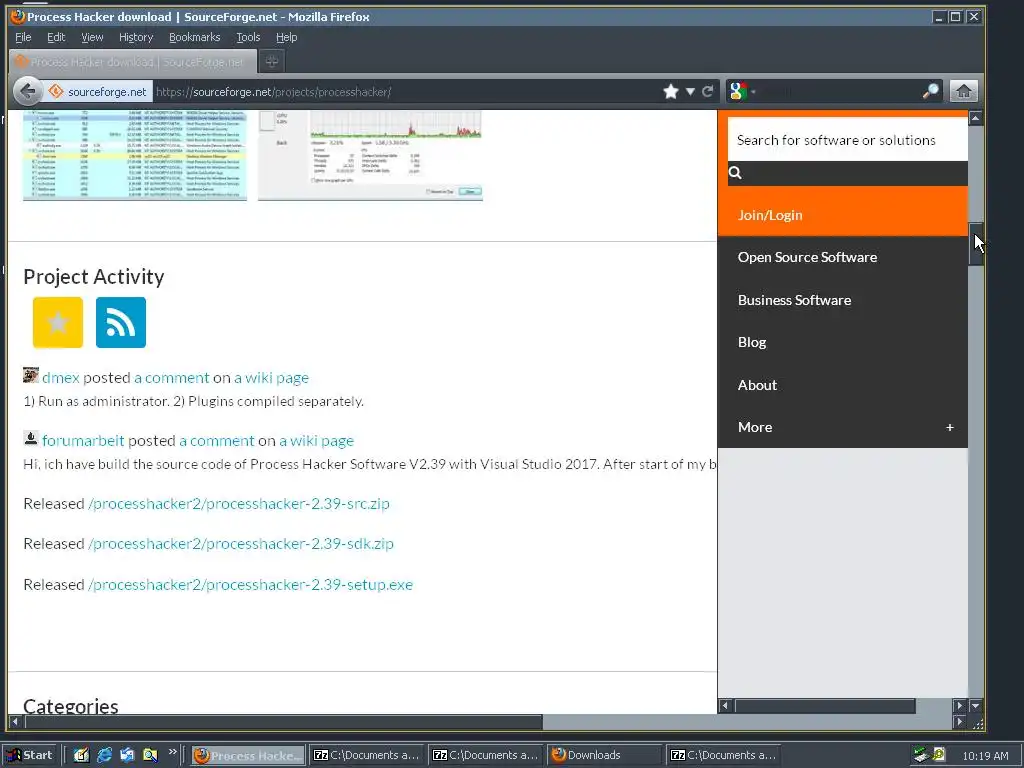The height and width of the screenshot is (768, 1024).
Task: Download processhacker-2.39-setup.exe link
Action: coord(251,584)
